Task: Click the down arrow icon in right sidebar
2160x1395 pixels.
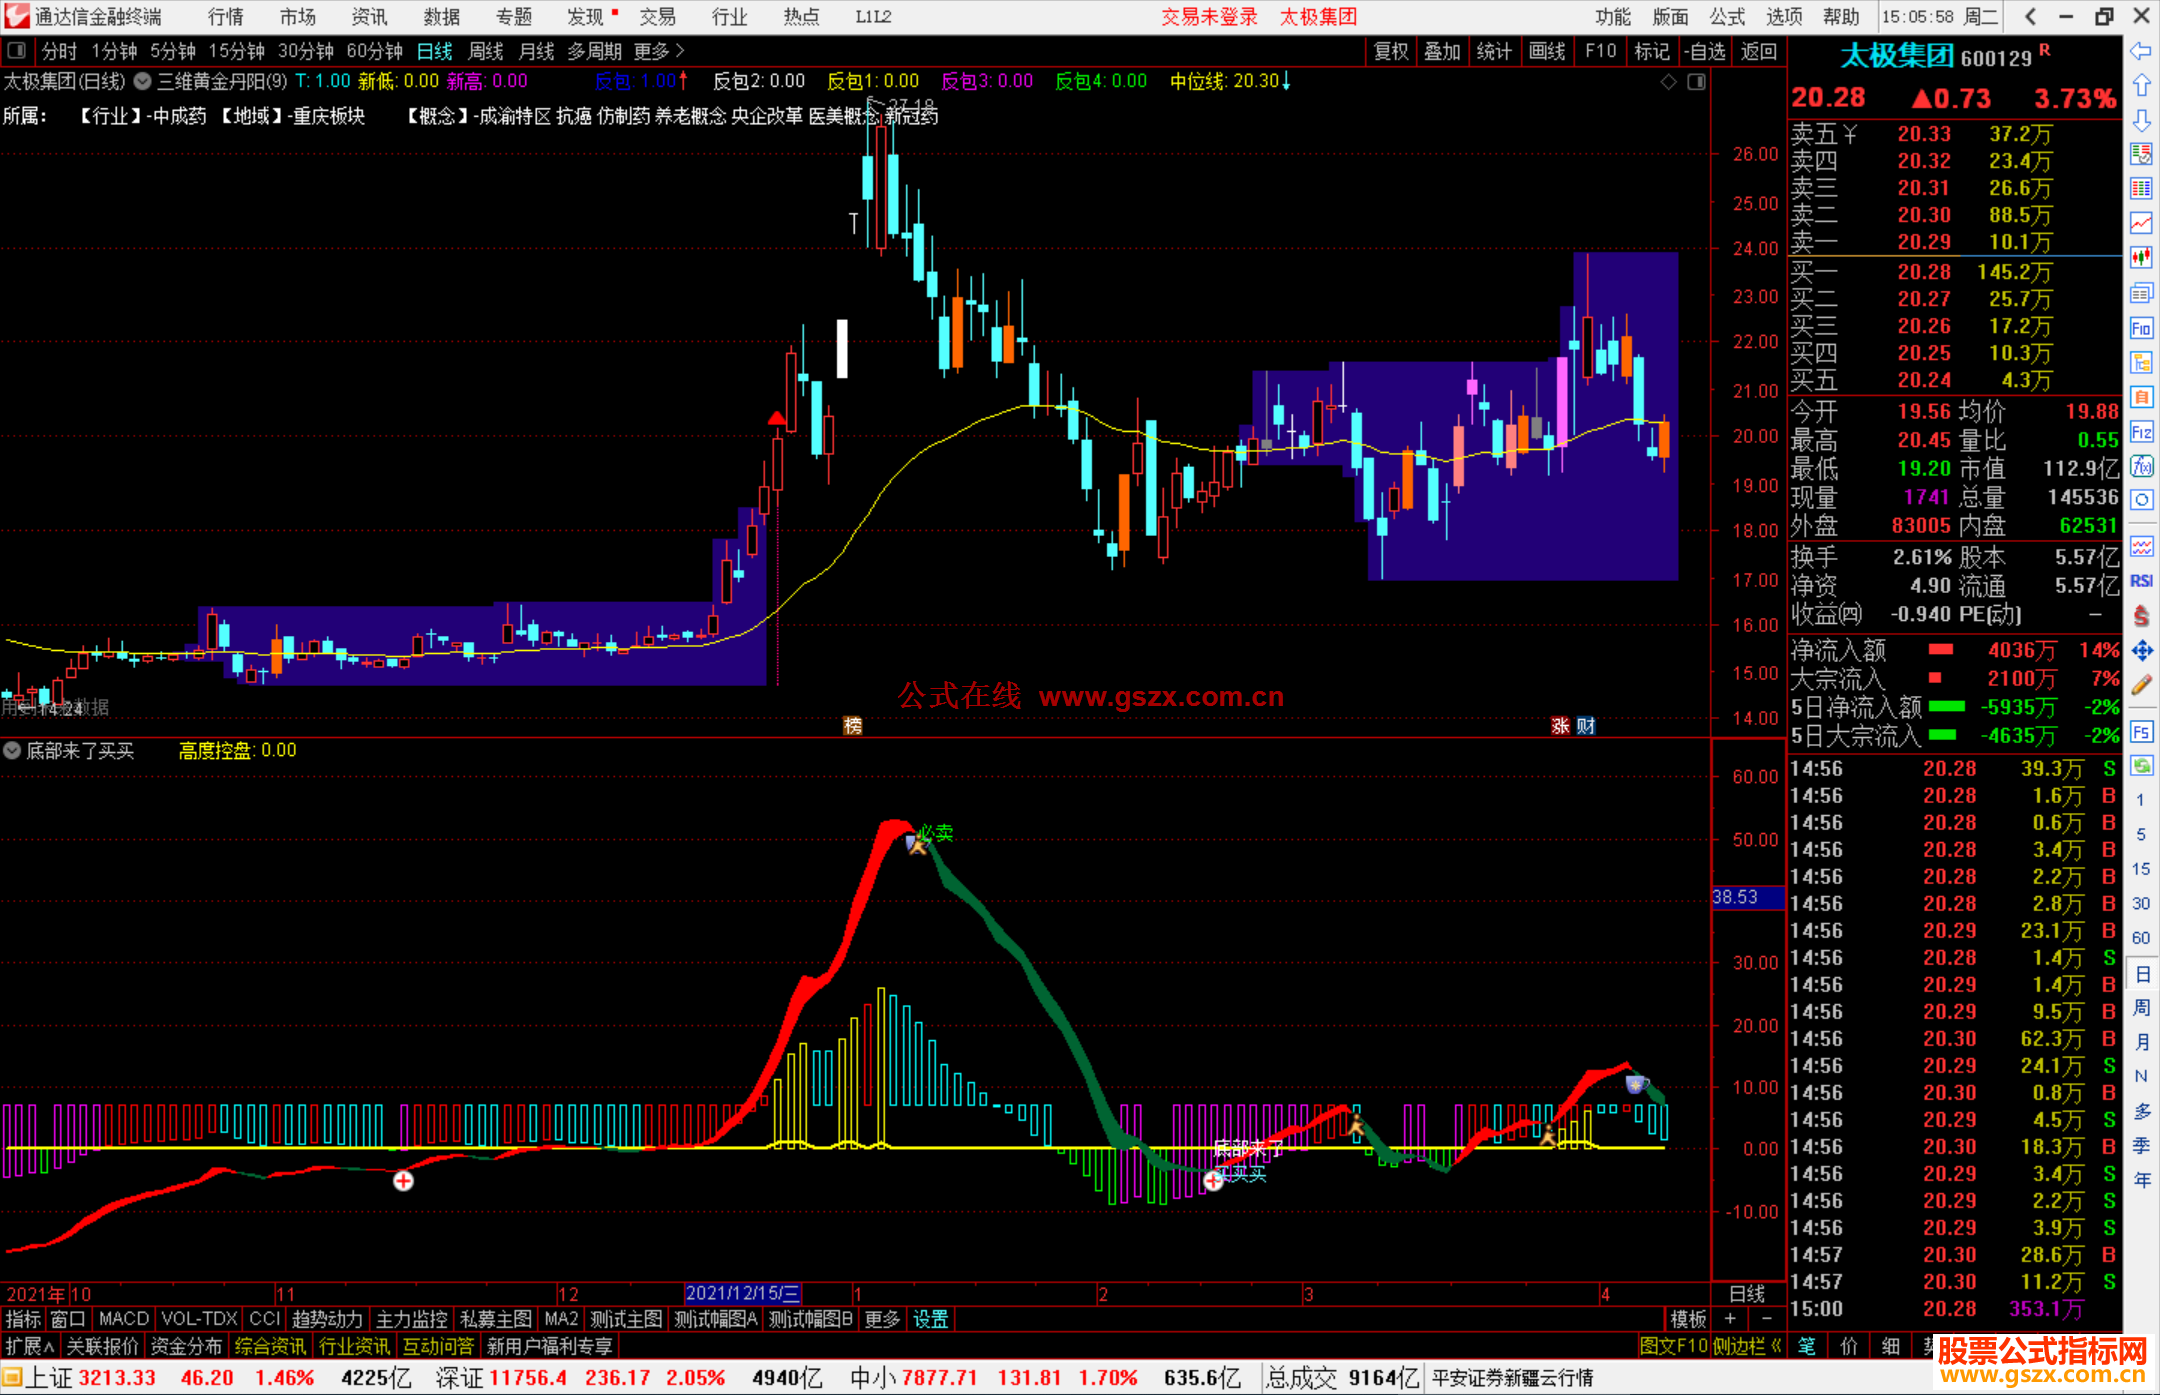Action: tap(2141, 120)
